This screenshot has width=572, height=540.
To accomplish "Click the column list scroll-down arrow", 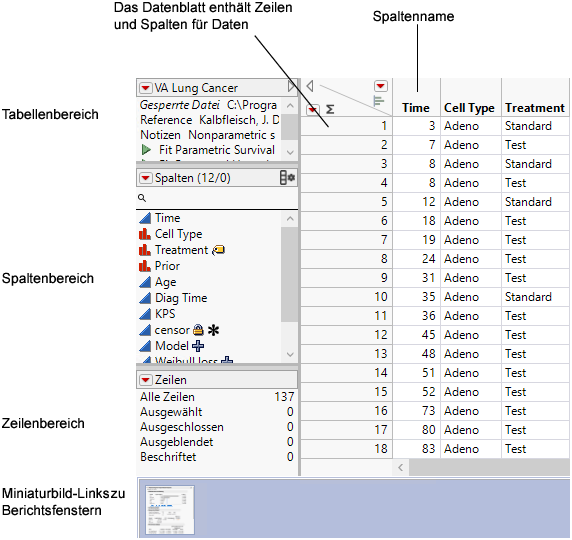I will pyautogui.click(x=290, y=354).
